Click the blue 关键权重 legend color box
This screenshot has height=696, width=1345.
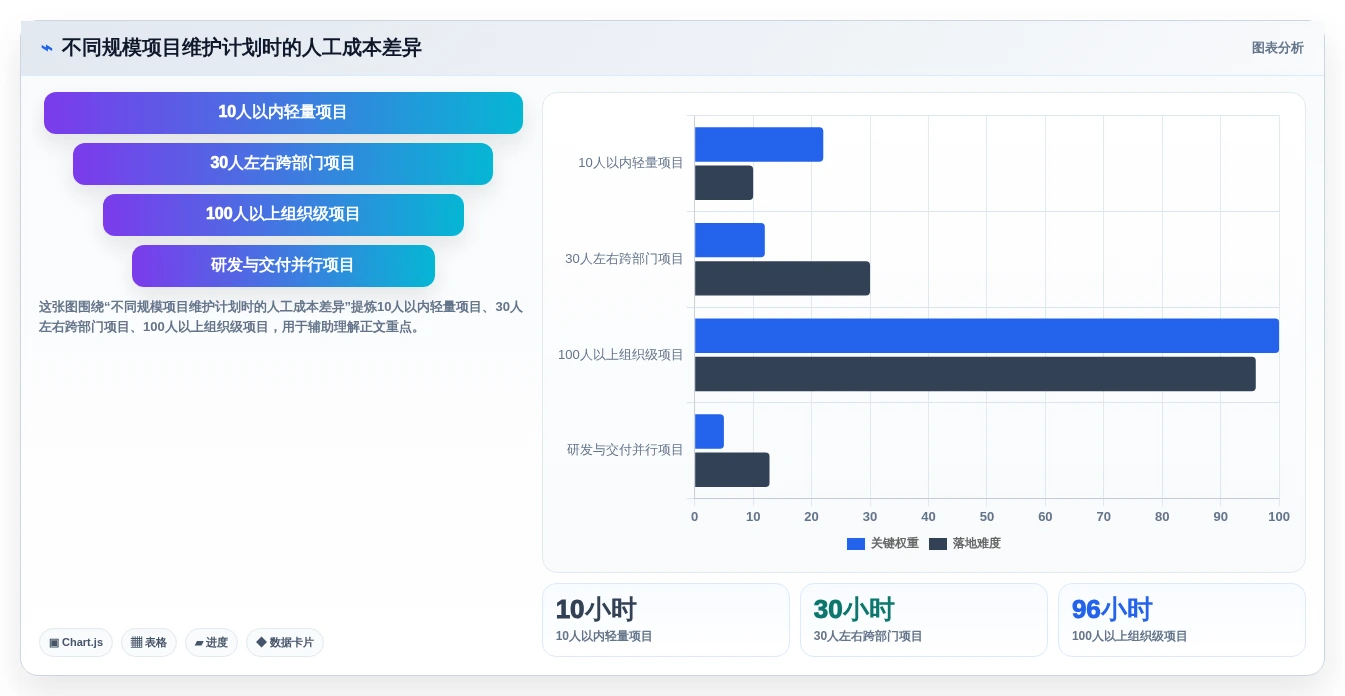(856, 544)
